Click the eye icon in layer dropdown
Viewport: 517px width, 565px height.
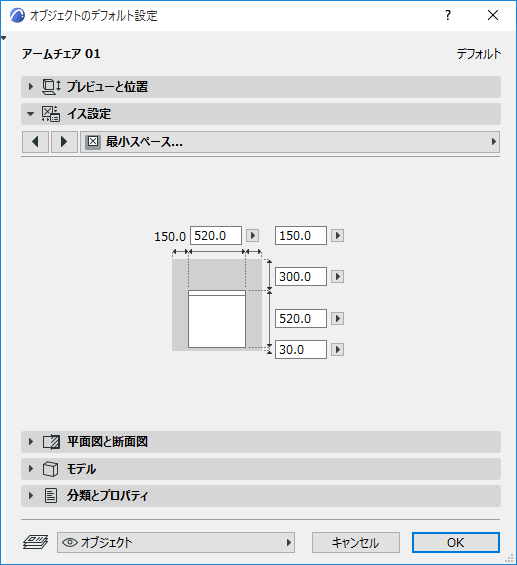point(70,542)
